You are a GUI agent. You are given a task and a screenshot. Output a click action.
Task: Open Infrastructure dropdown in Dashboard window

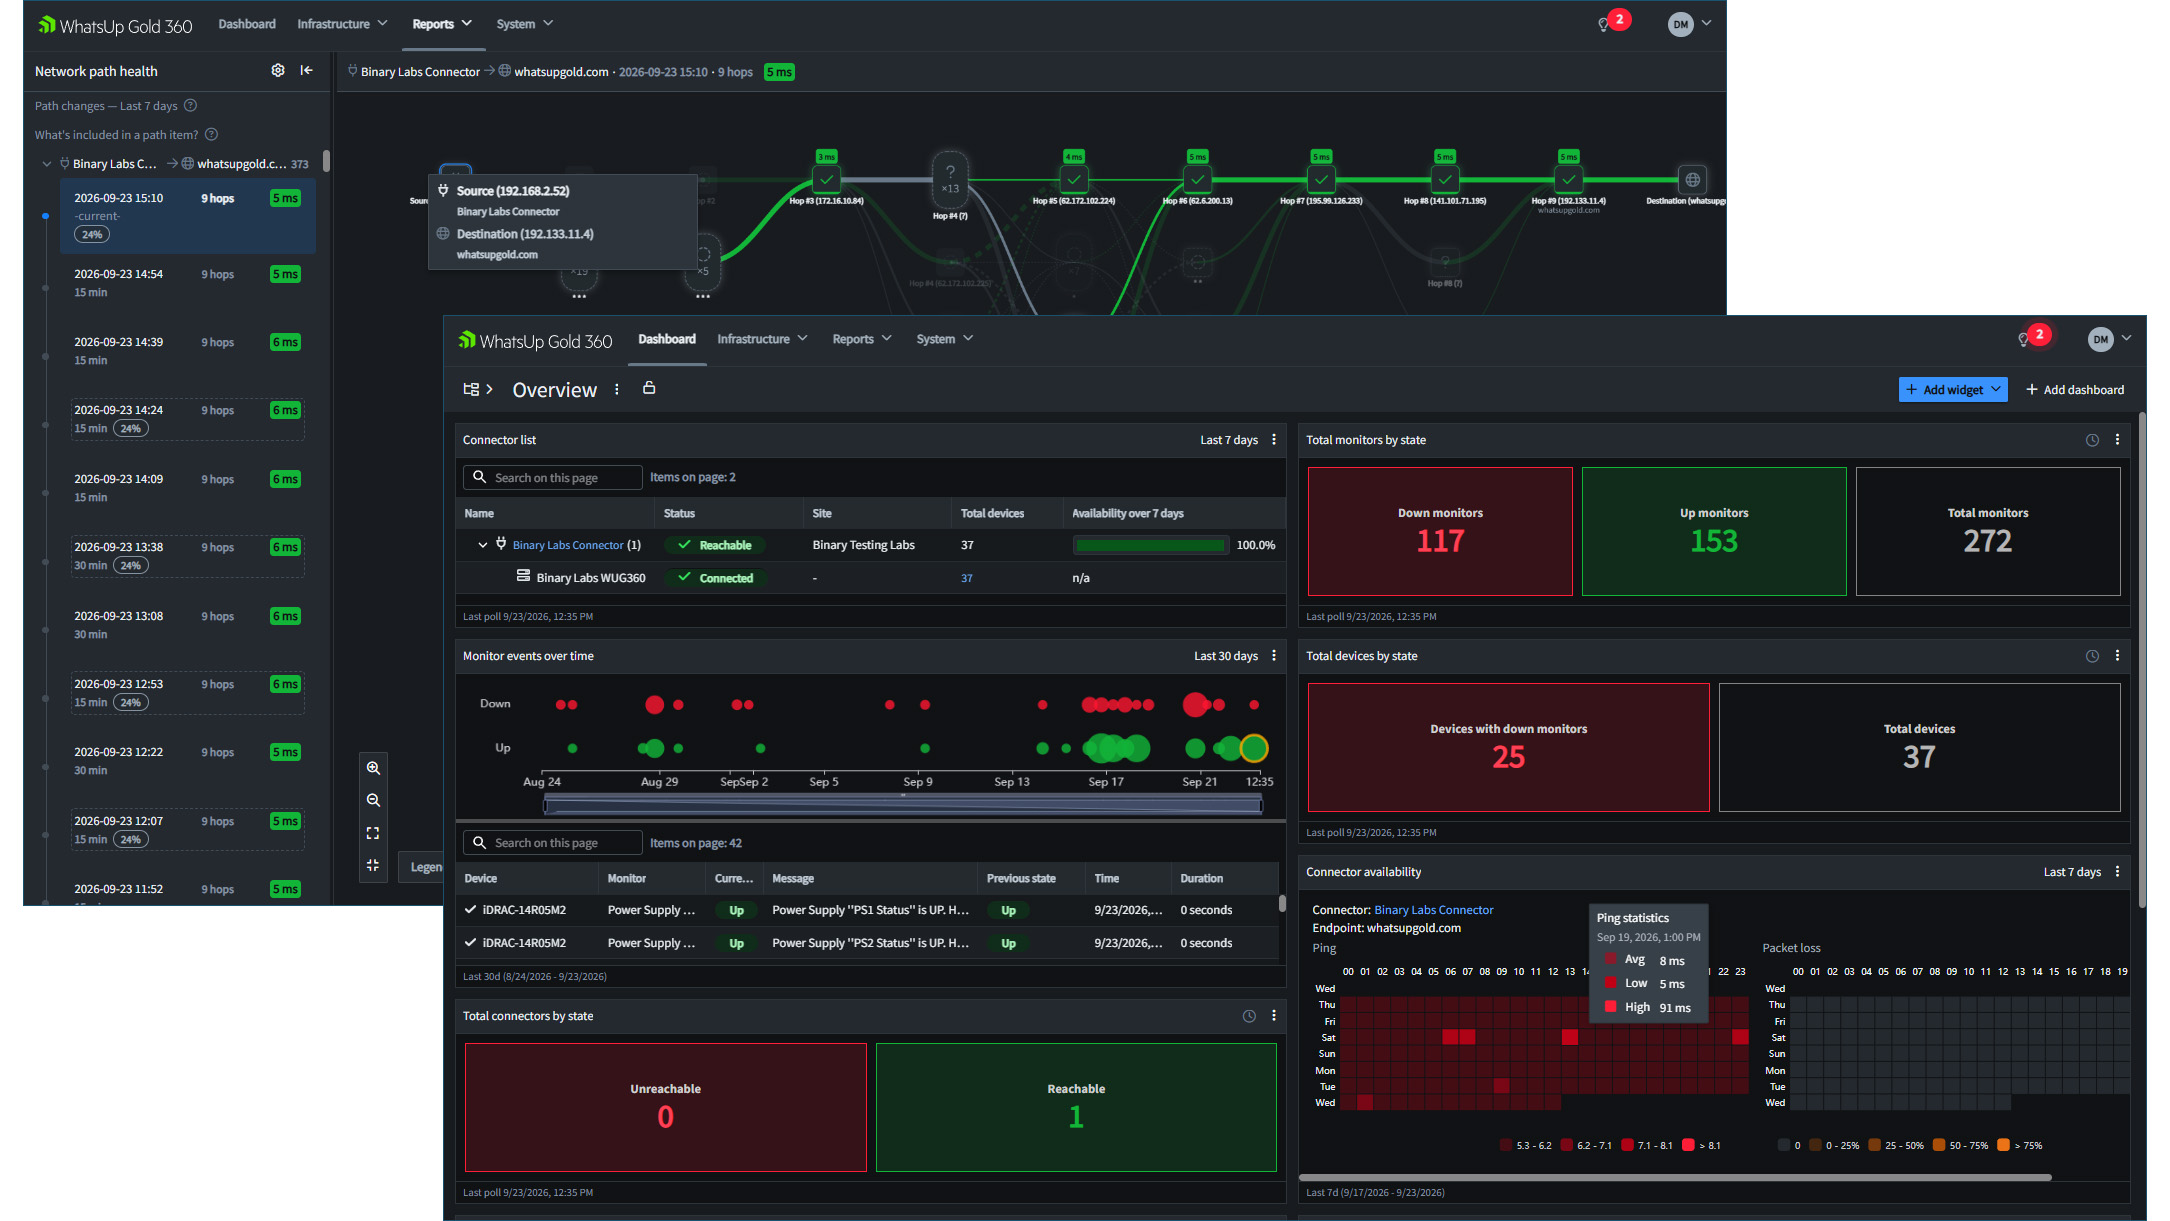click(x=762, y=339)
